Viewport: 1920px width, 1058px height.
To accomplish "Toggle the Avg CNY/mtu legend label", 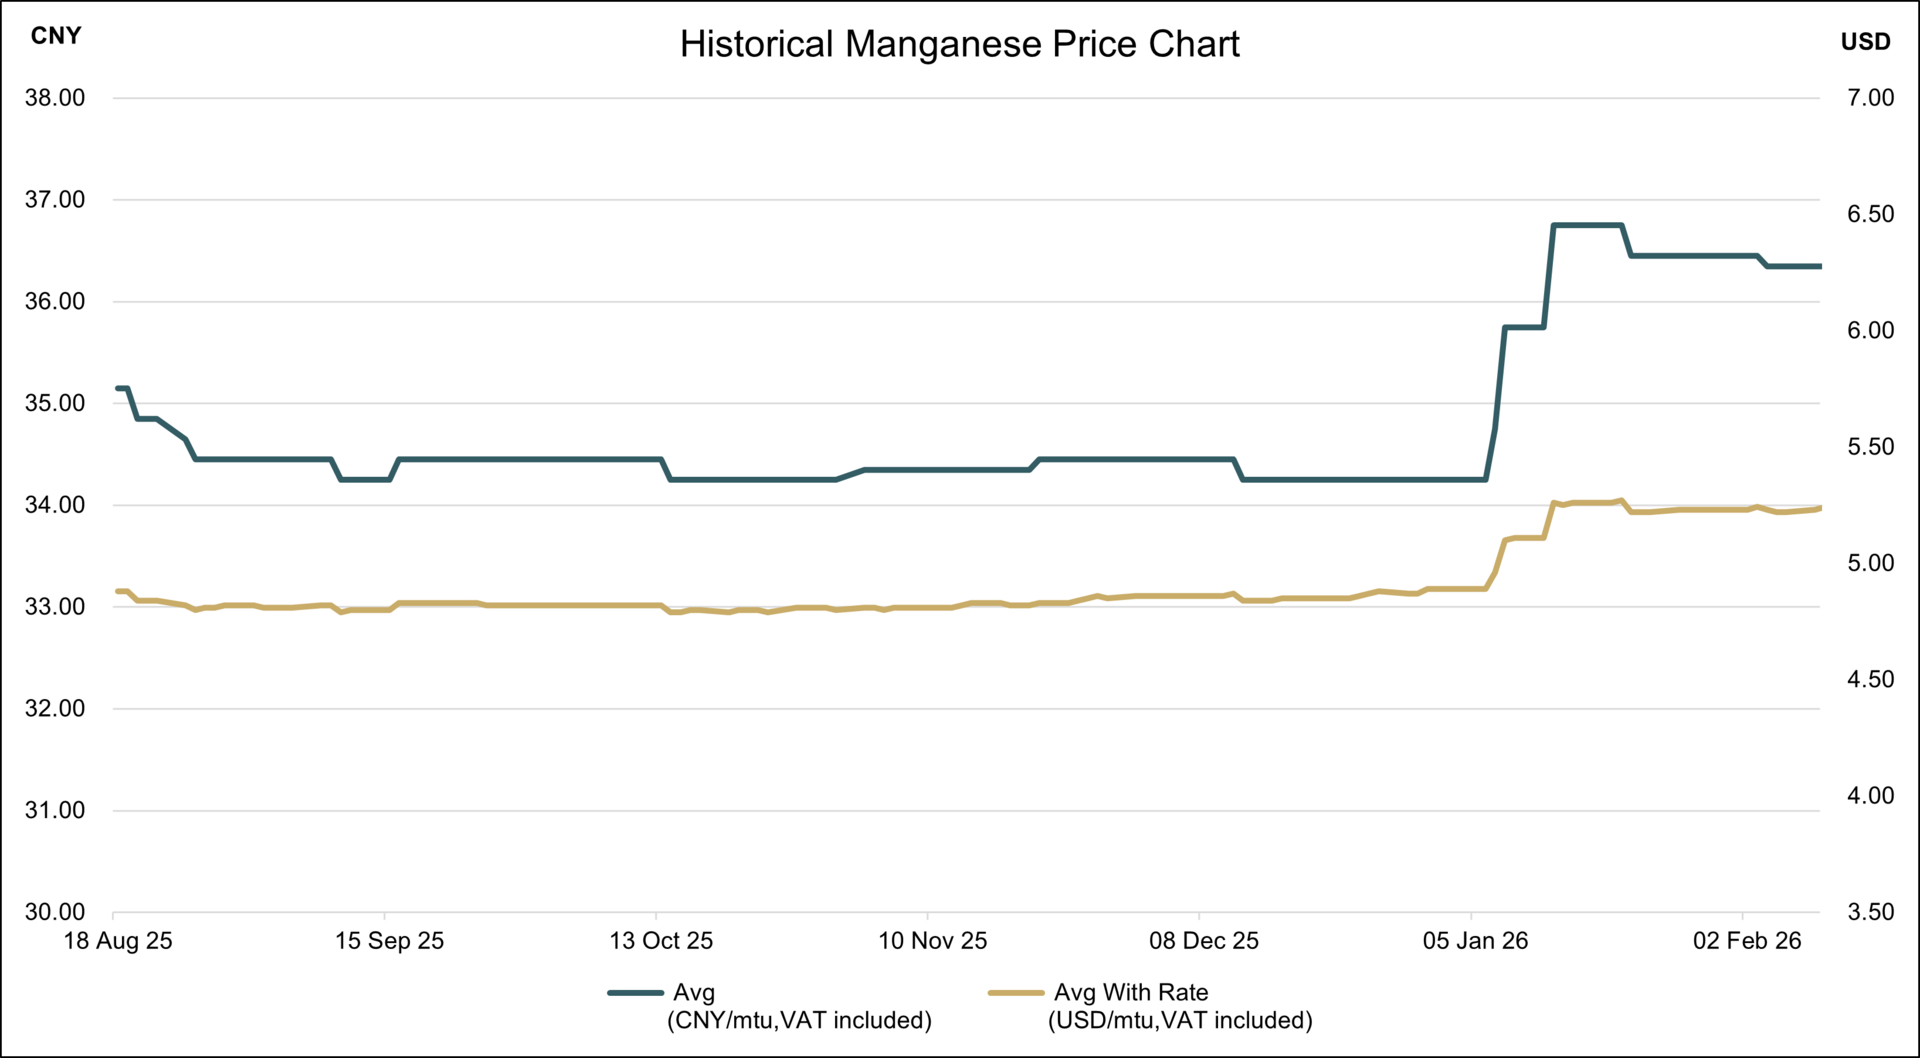I will [799, 1006].
